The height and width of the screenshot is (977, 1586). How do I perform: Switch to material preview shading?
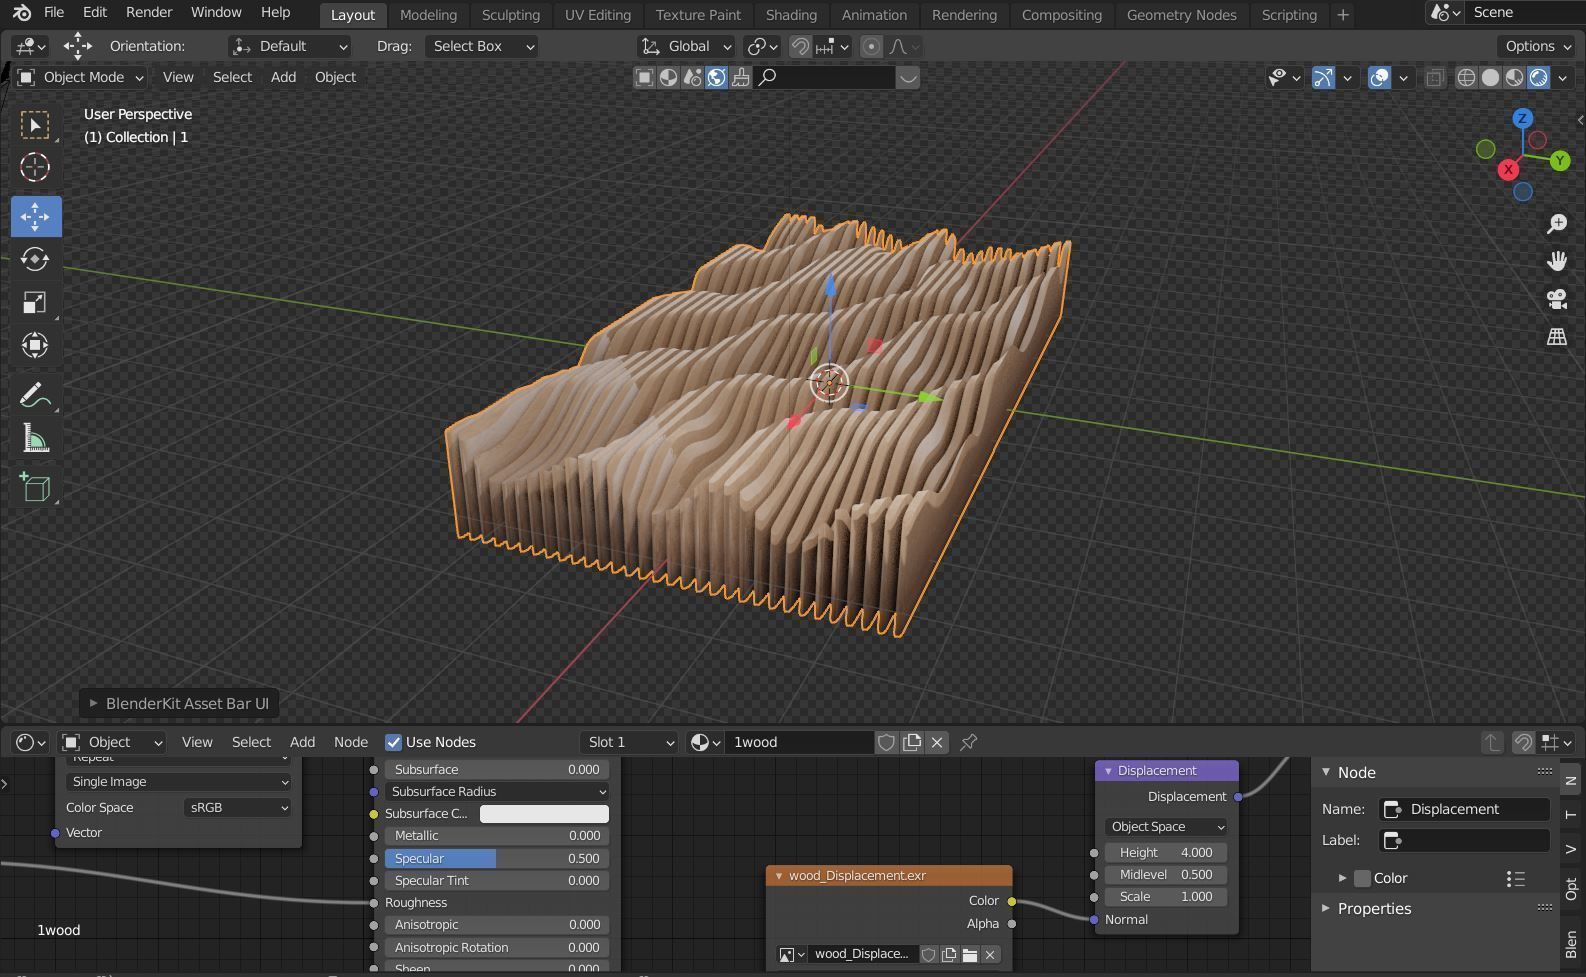[1514, 77]
